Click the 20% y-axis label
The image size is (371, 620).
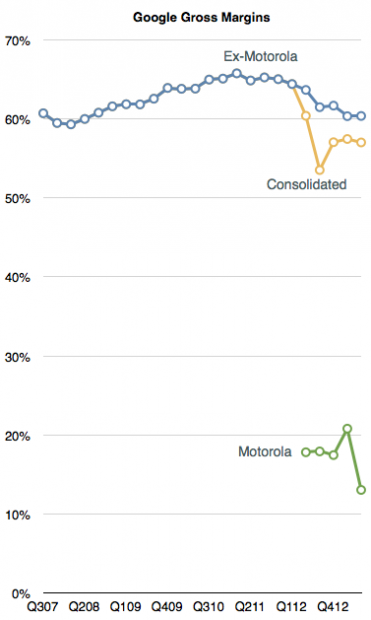tap(17, 436)
